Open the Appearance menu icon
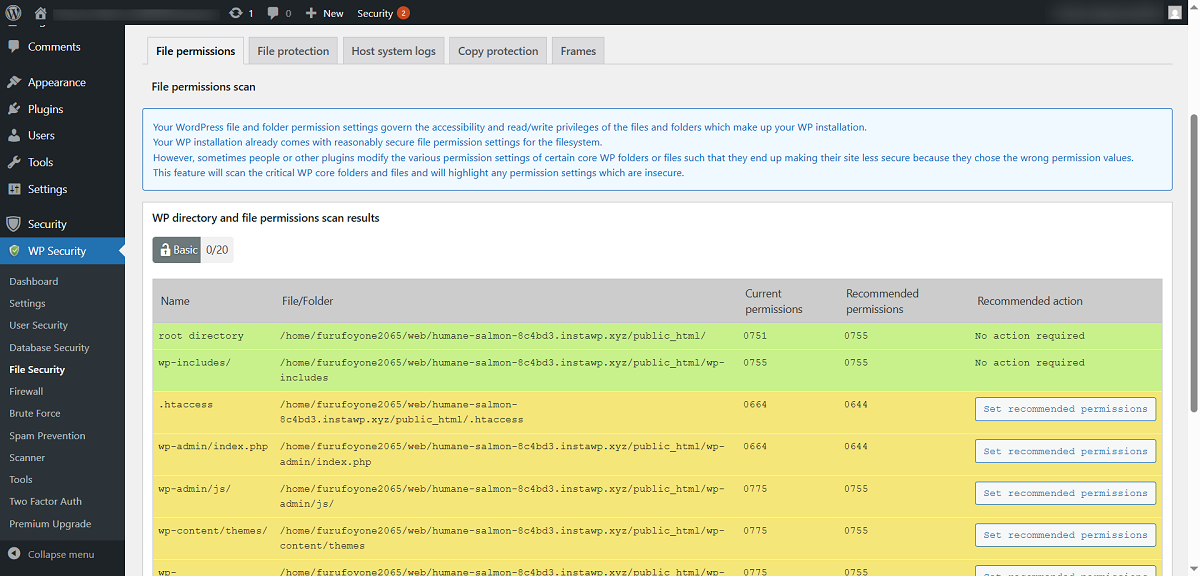The image size is (1200, 576). tap(14, 82)
